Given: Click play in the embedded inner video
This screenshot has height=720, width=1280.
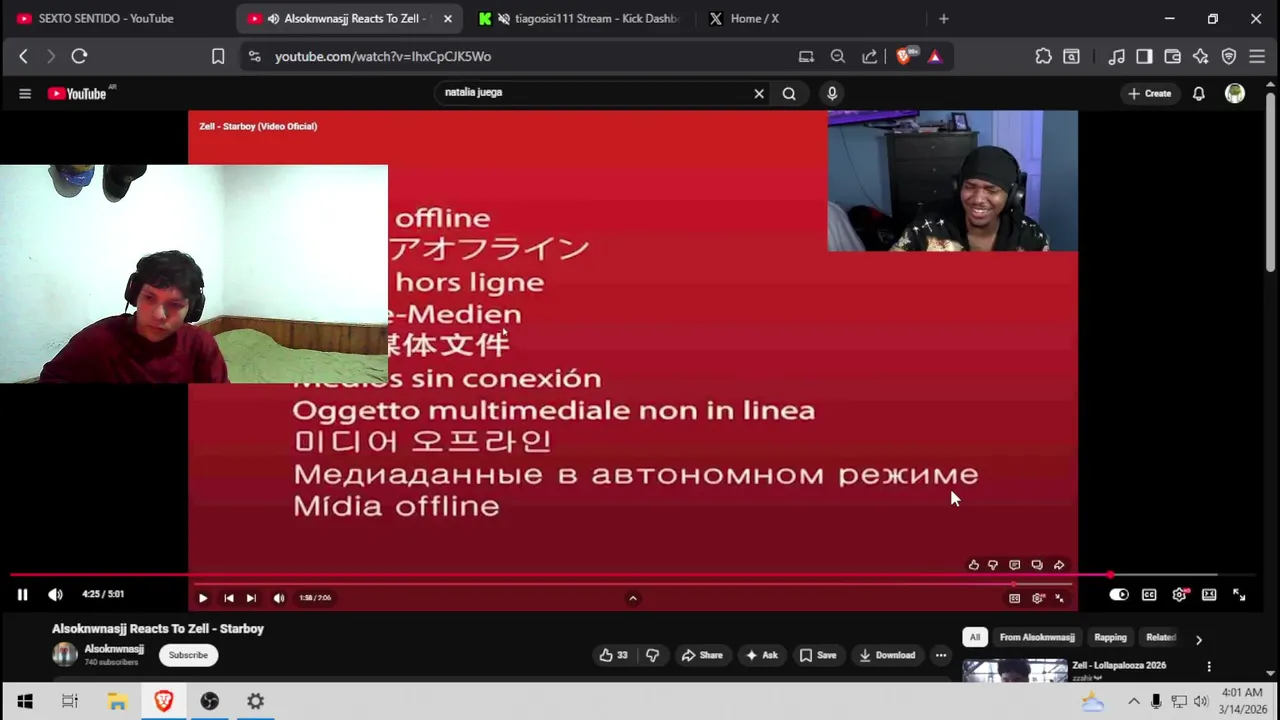Looking at the screenshot, I should (x=203, y=598).
